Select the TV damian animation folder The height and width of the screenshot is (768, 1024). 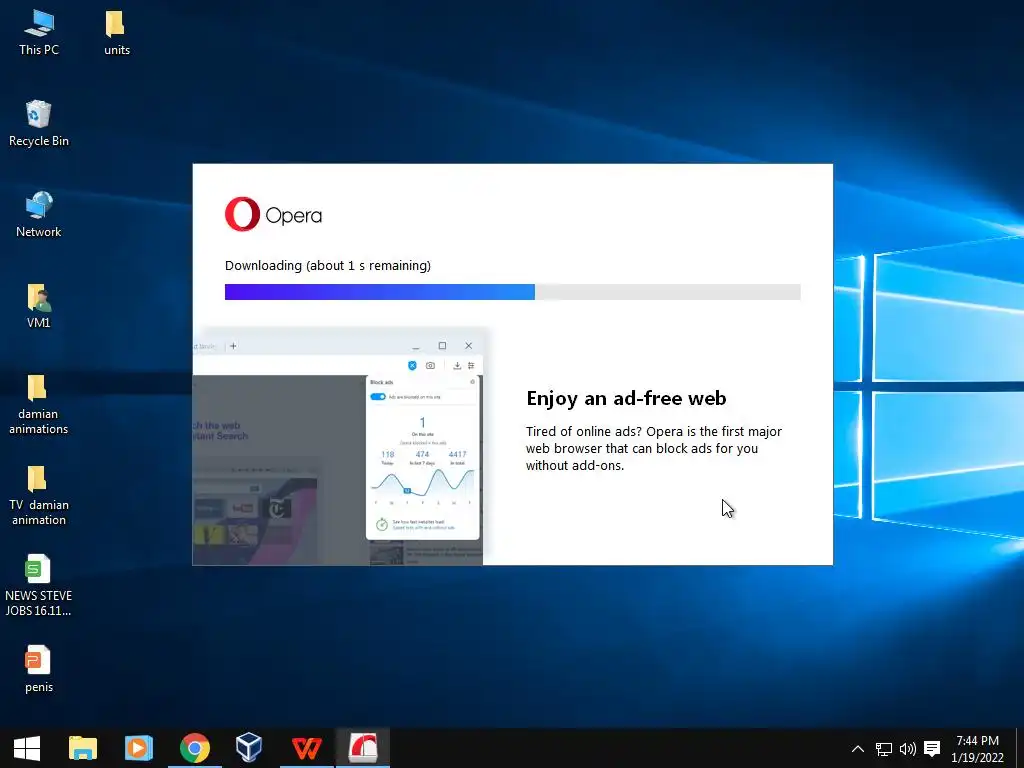[39, 495]
